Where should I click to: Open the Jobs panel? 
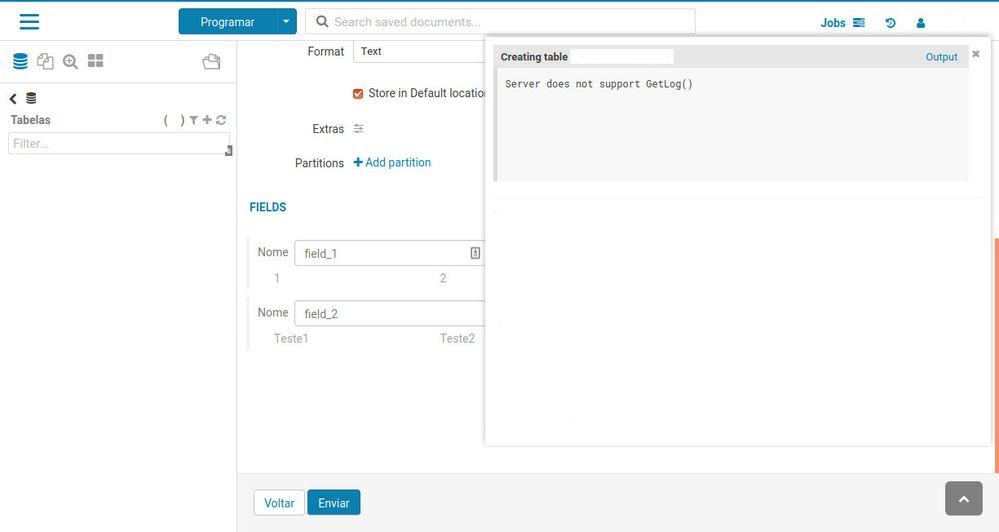(x=842, y=23)
